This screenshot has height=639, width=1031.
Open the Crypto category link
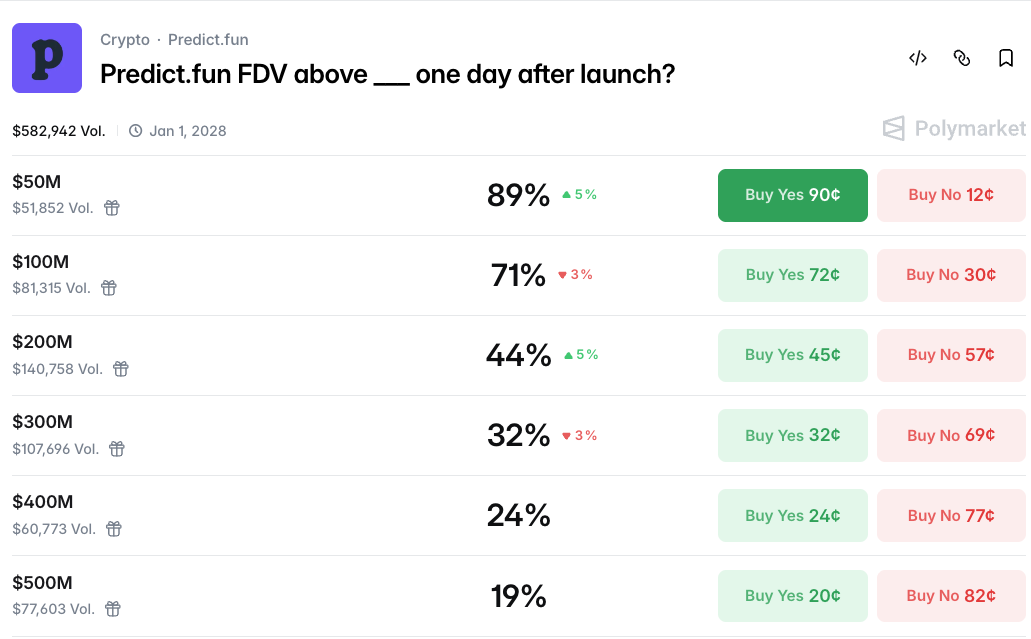click(125, 40)
